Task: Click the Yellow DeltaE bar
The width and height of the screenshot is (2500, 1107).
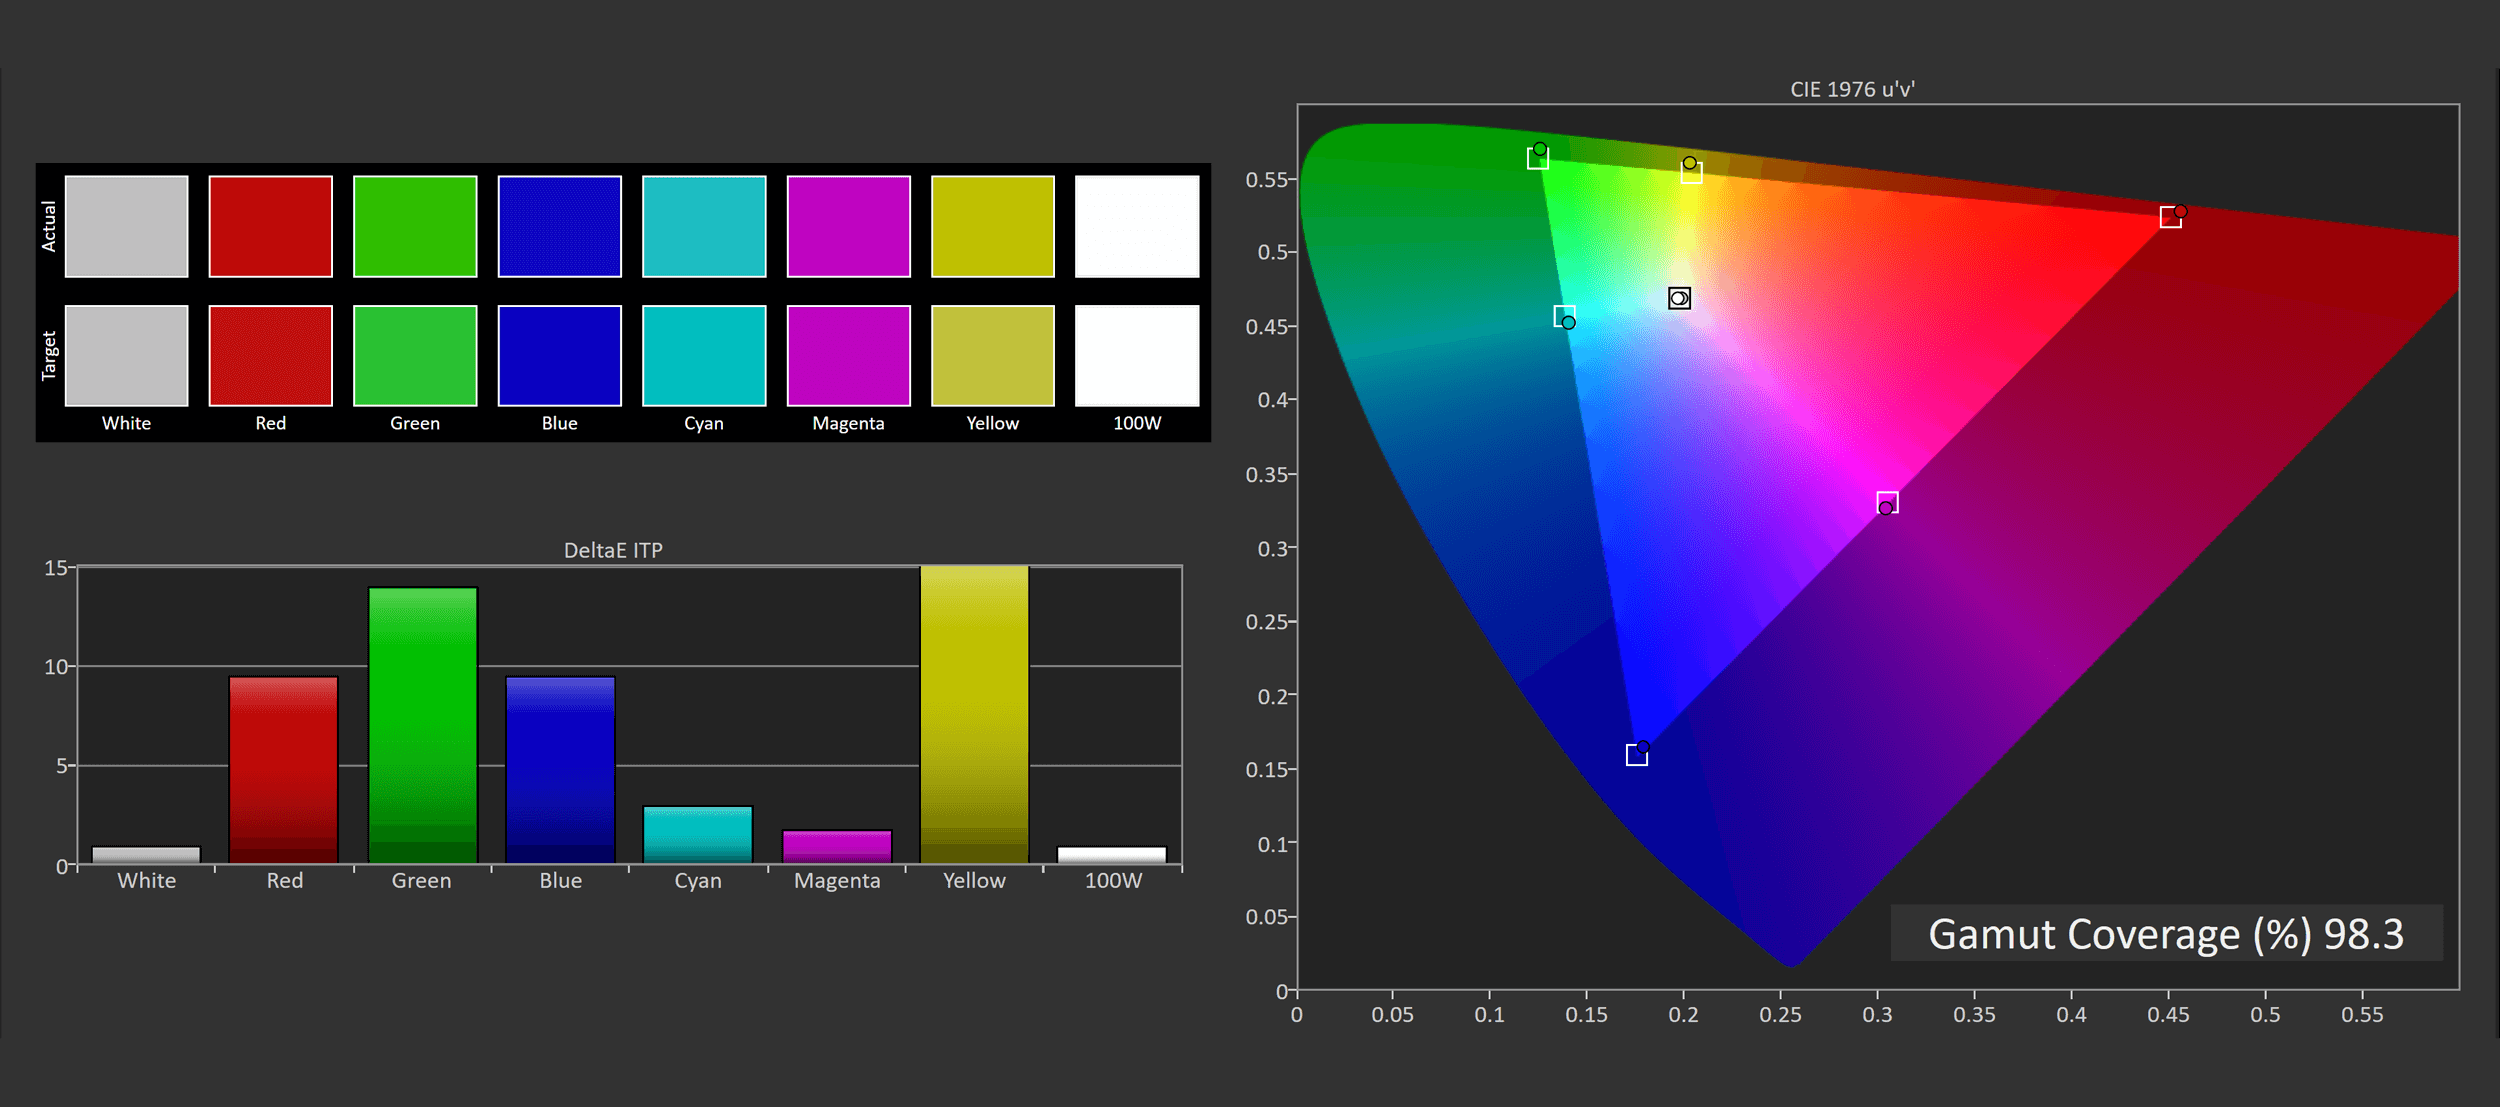Action: coord(974,714)
